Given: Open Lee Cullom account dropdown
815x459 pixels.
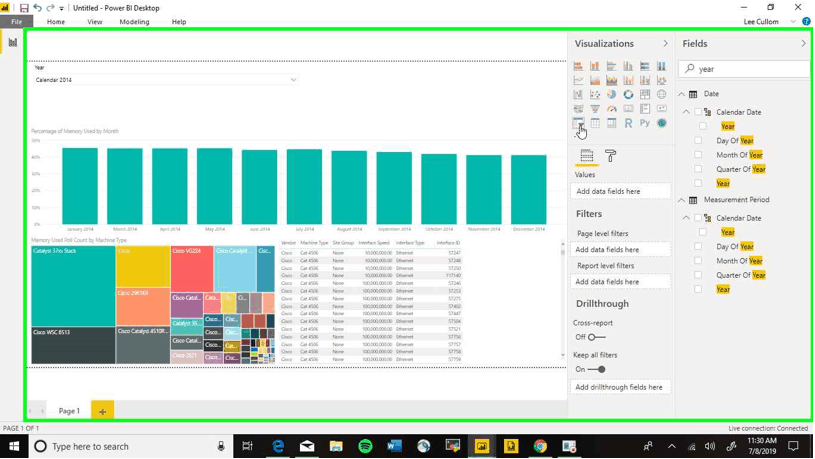Looking at the screenshot, I should tap(793, 22).
